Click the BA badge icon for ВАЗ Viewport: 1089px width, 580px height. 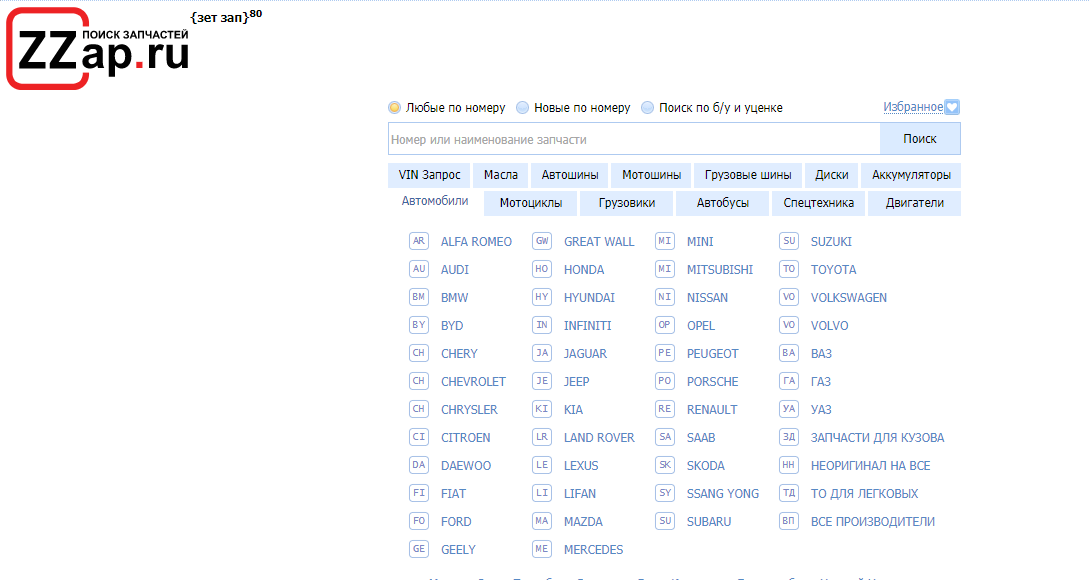(789, 353)
